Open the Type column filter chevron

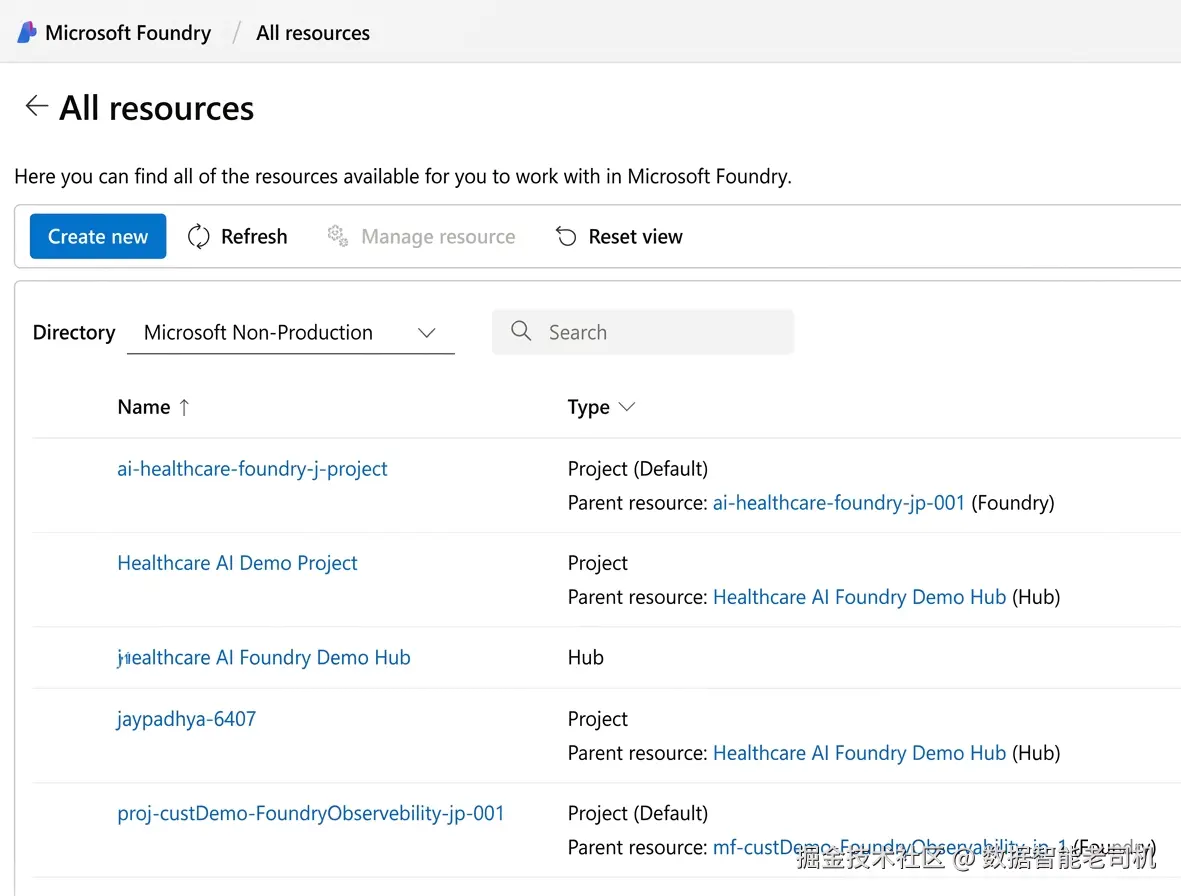click(627, 407)
